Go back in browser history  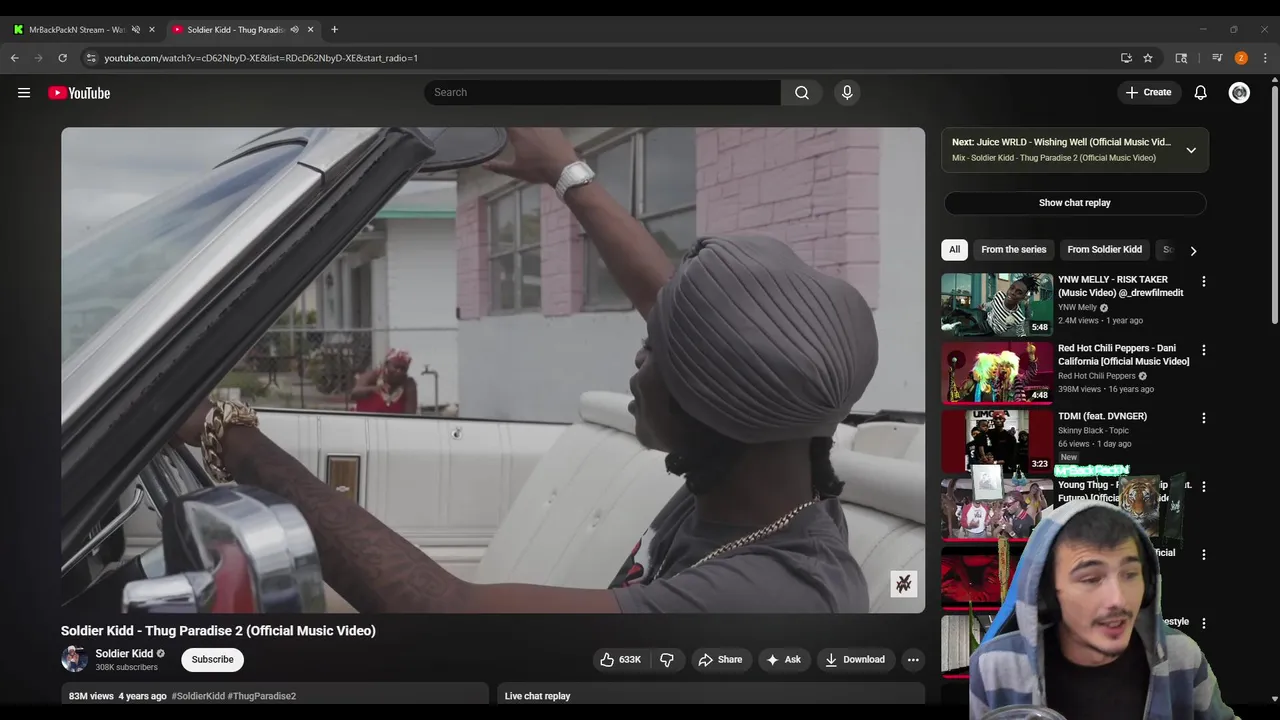15,58
